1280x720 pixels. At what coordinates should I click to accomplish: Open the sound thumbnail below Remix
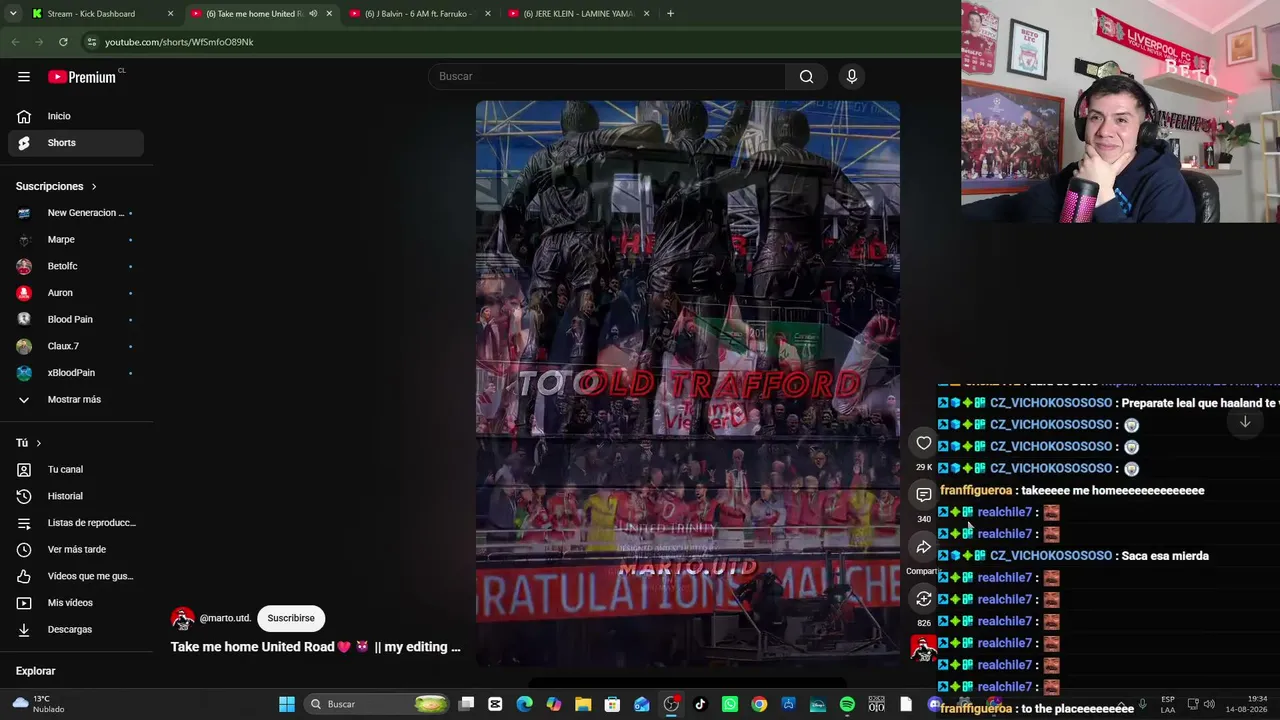pos(923,648)
